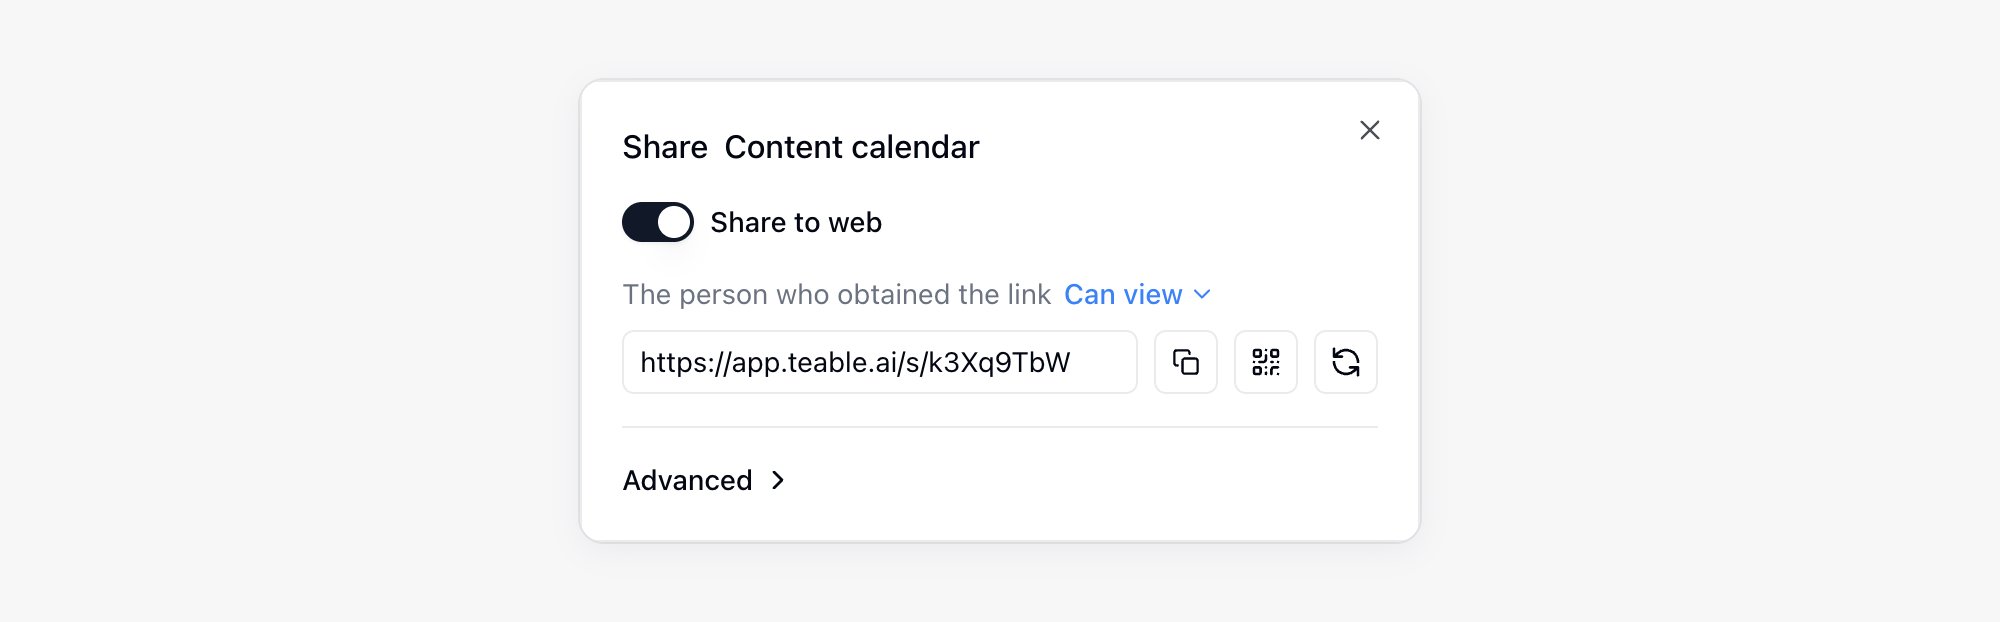The height and width of the screenshot is (622, 2000).
Task: Copy the share link to clipboard
Action: click(1186, 362)
